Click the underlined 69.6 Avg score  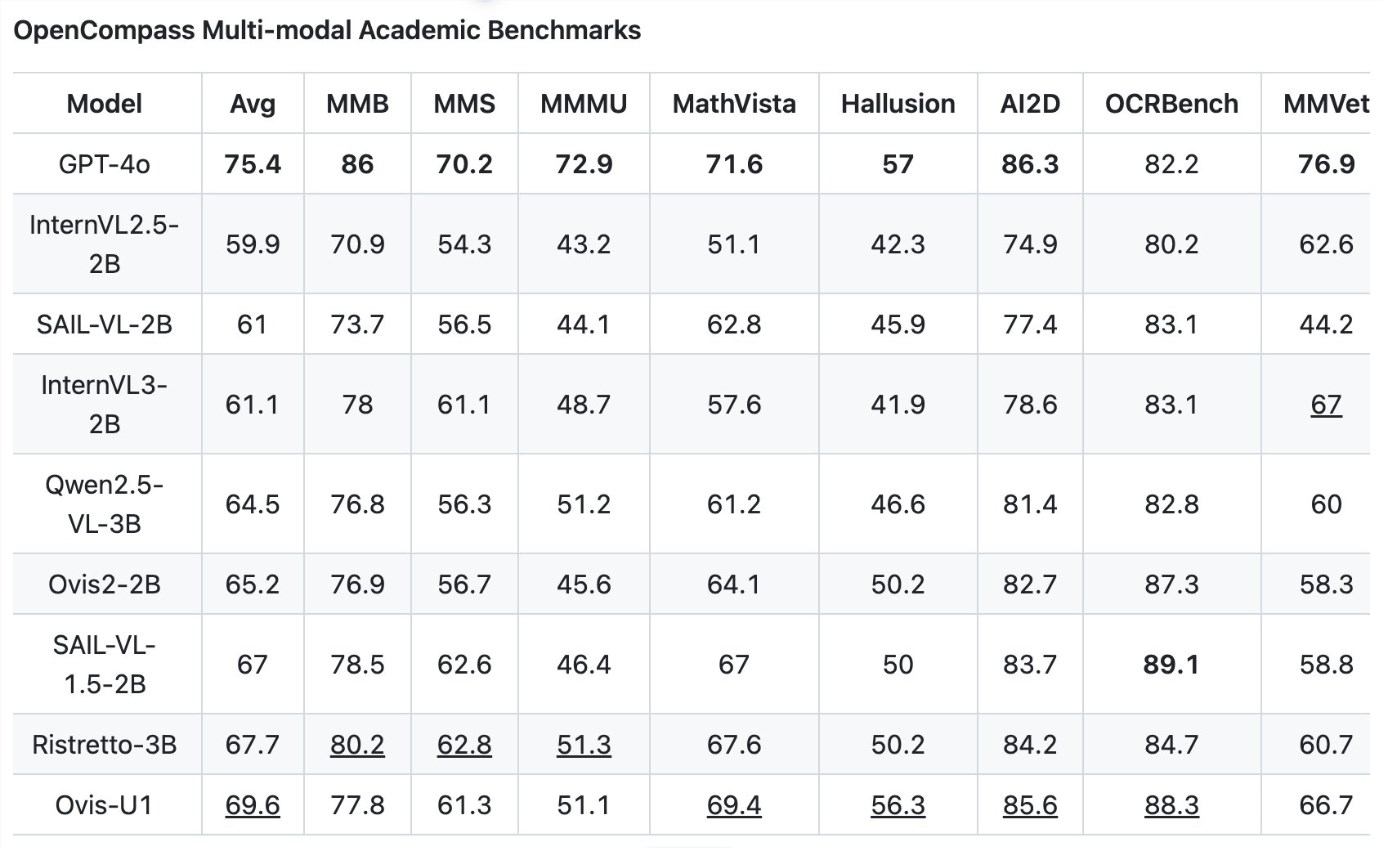pos(252,805)
